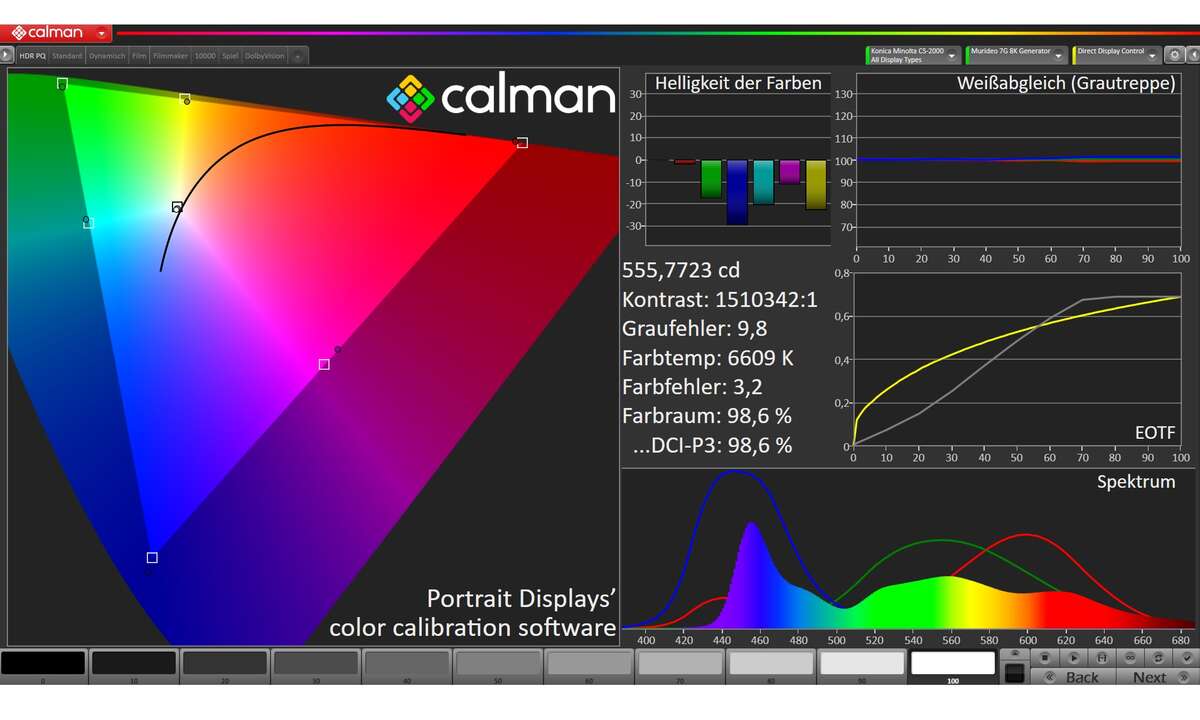Select the DolbyVision tab
Screen dimensions: 1200x720
pyautogui.click(x=264, y=56)
